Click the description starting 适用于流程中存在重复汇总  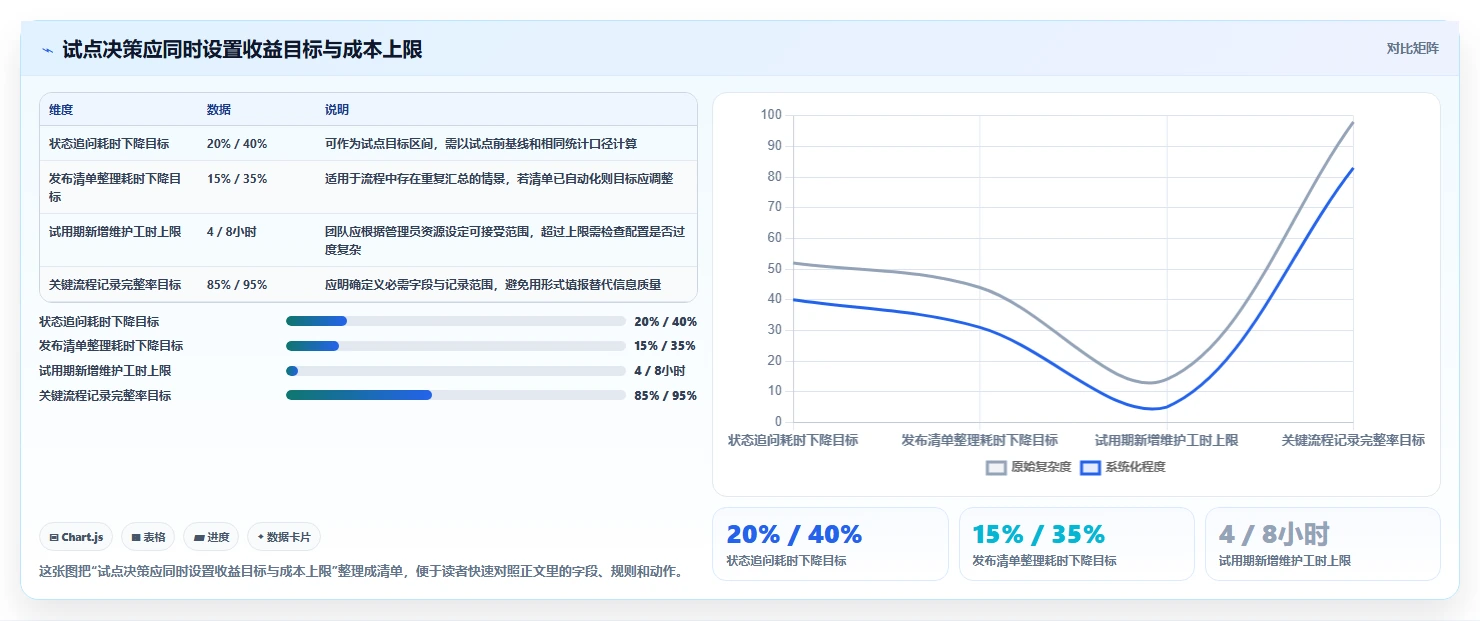499,179
